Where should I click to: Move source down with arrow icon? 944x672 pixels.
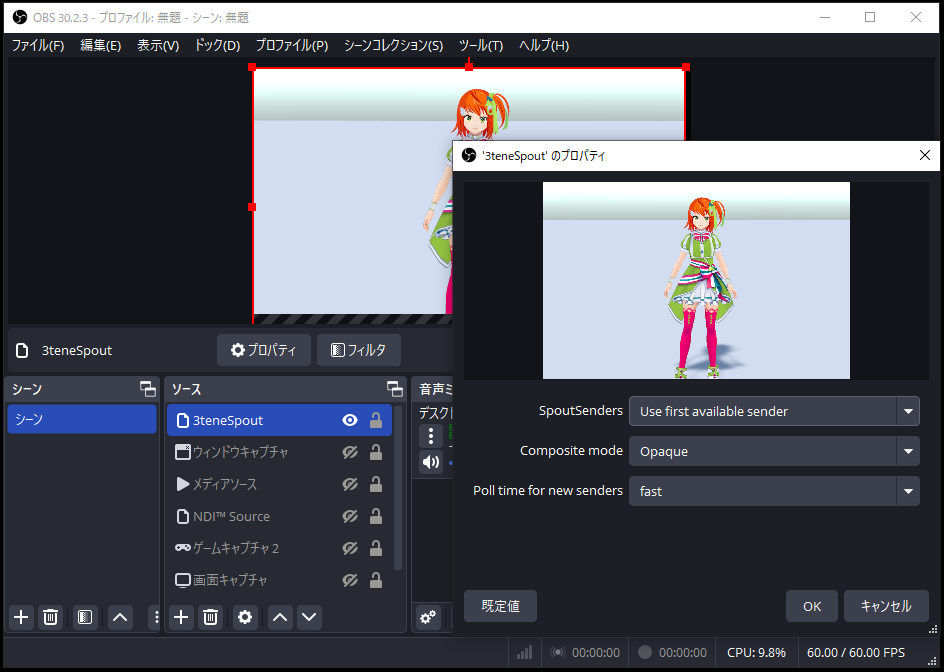point(309,617)
